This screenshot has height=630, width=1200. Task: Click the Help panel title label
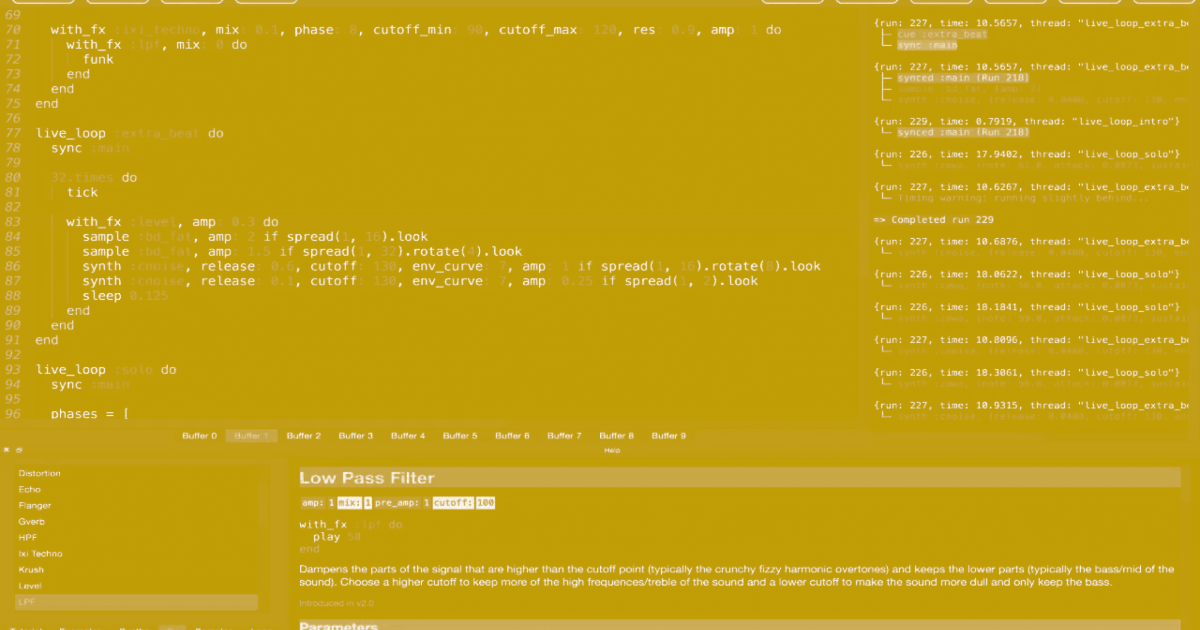pos(612,451)
